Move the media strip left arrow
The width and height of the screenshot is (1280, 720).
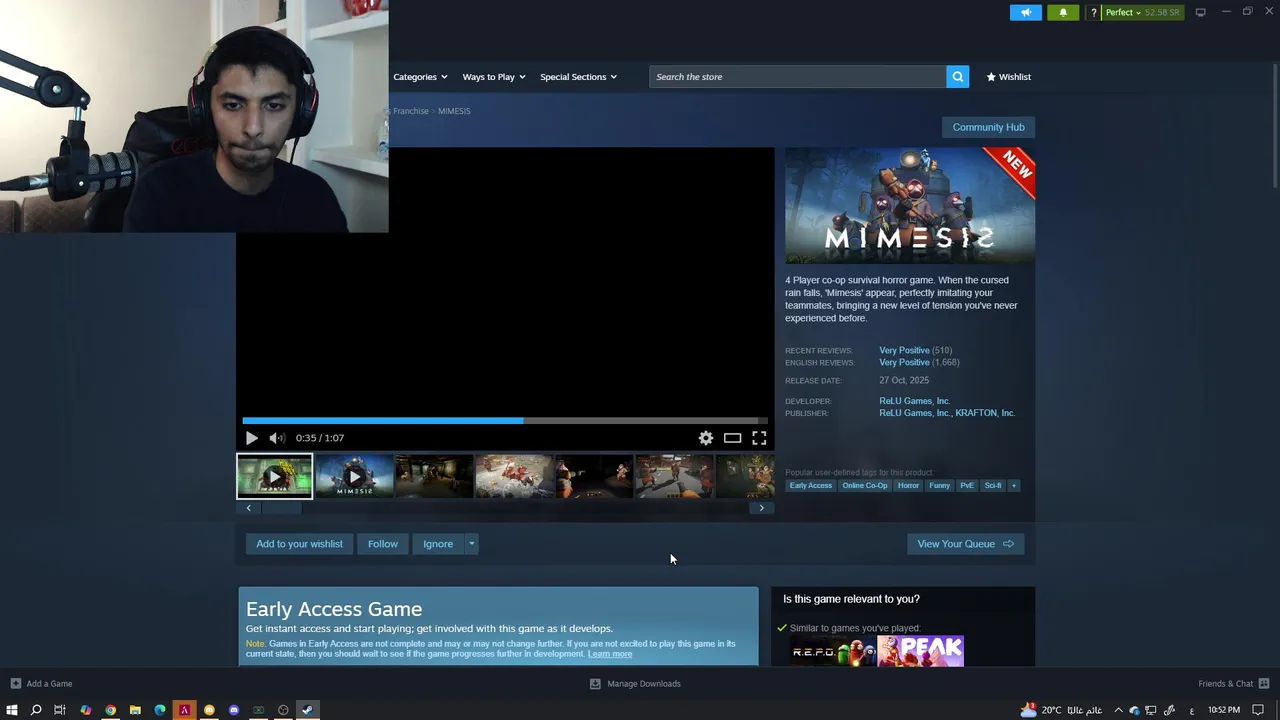pos(249,508)
